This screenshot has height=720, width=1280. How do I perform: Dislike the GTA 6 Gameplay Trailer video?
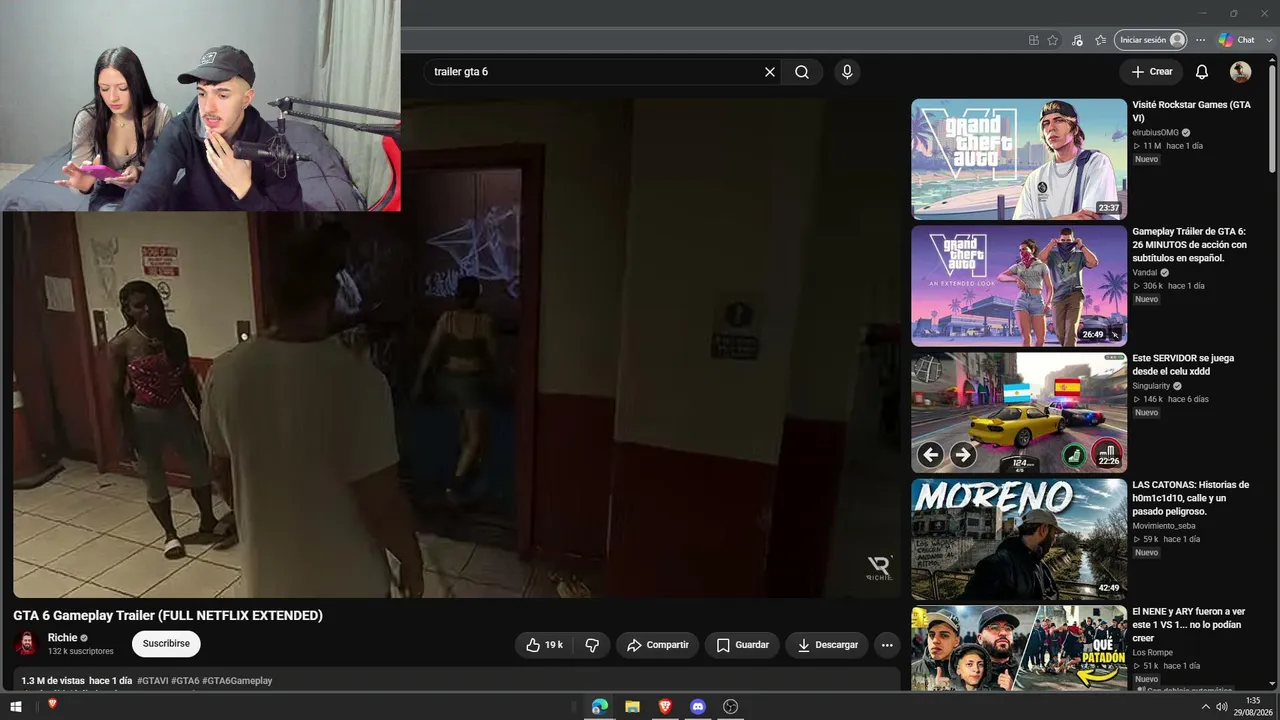pos(592,645)
